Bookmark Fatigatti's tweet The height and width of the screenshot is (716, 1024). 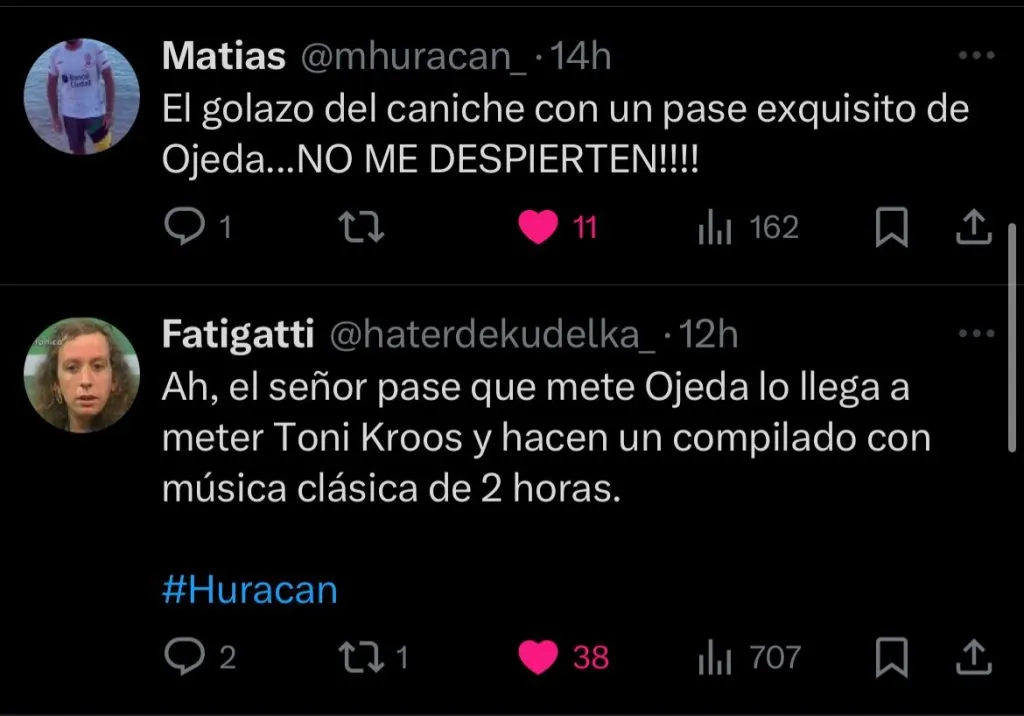pos(891,657)
